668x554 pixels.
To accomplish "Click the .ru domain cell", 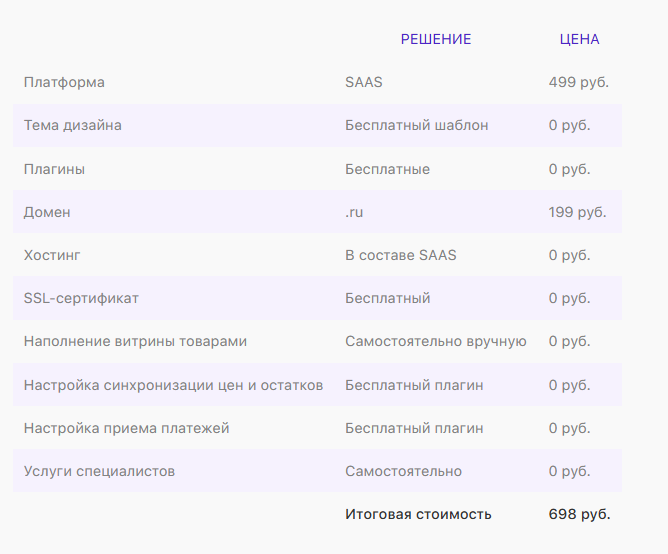I will coord(353,212).
